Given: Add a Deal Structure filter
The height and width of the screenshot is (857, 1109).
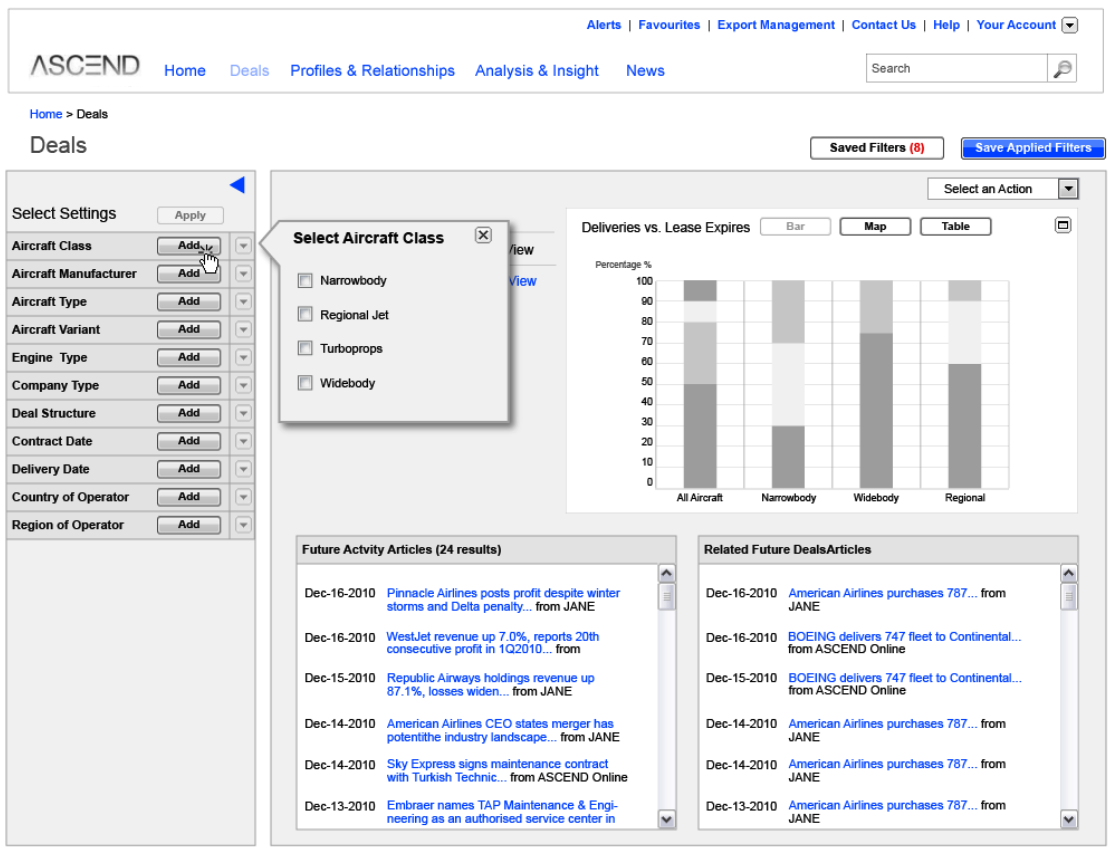Looking at the screenshot, I should pos(189,413).
